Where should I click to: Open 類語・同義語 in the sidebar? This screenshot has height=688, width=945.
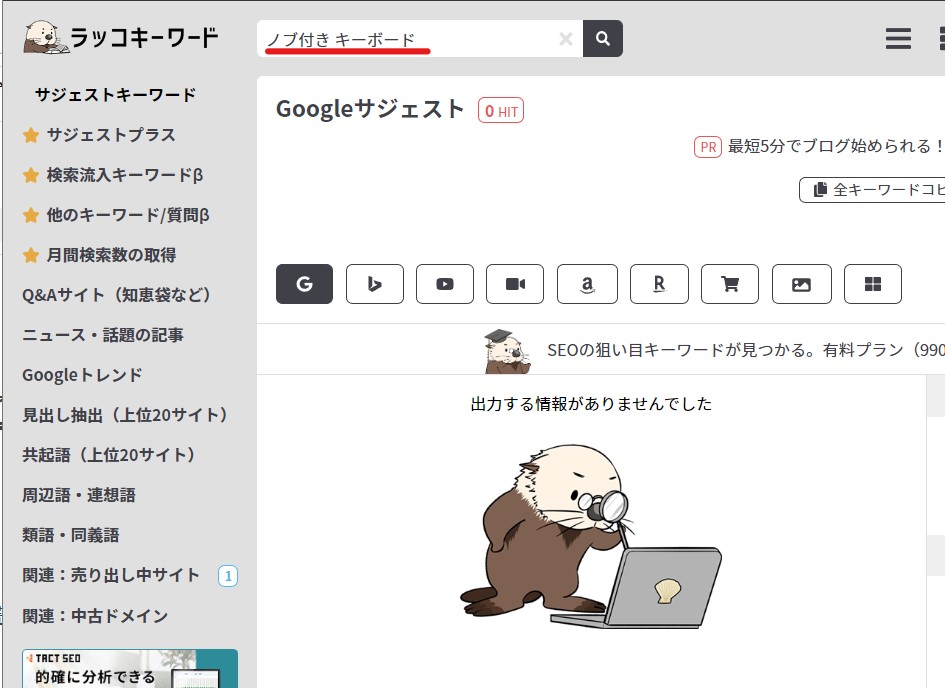pyautogui.click(x=71, y=535)
